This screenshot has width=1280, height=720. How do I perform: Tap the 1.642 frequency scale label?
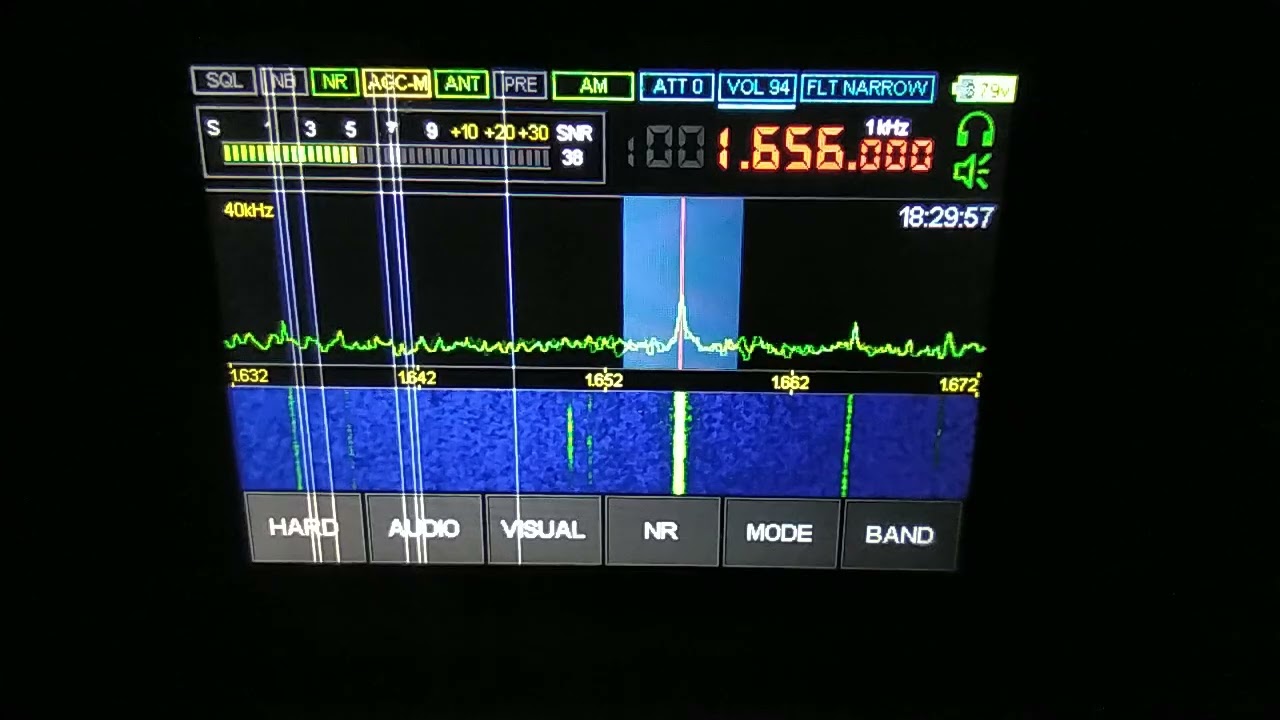[417, 378]
